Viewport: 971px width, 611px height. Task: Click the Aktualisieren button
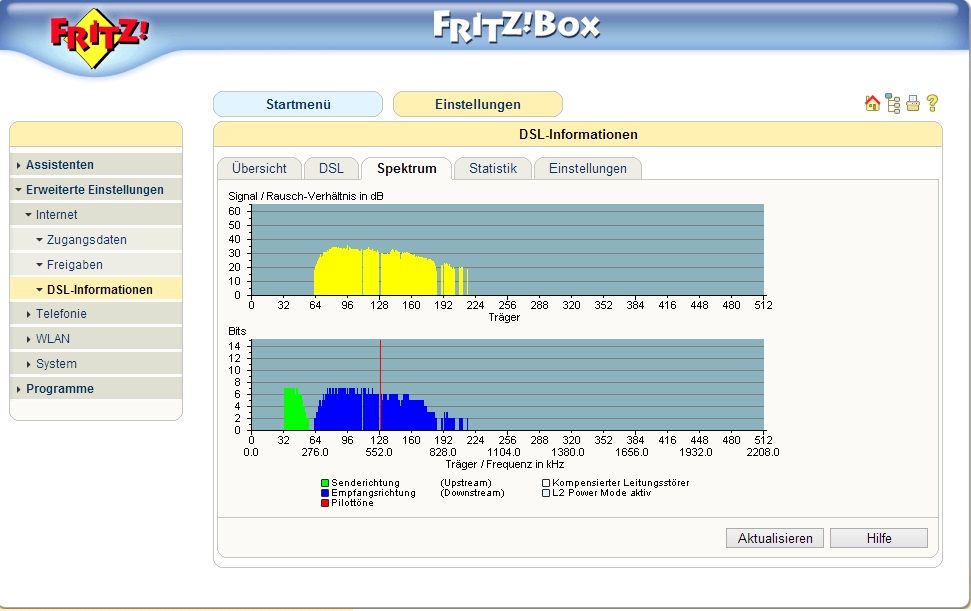coord(775,538)
